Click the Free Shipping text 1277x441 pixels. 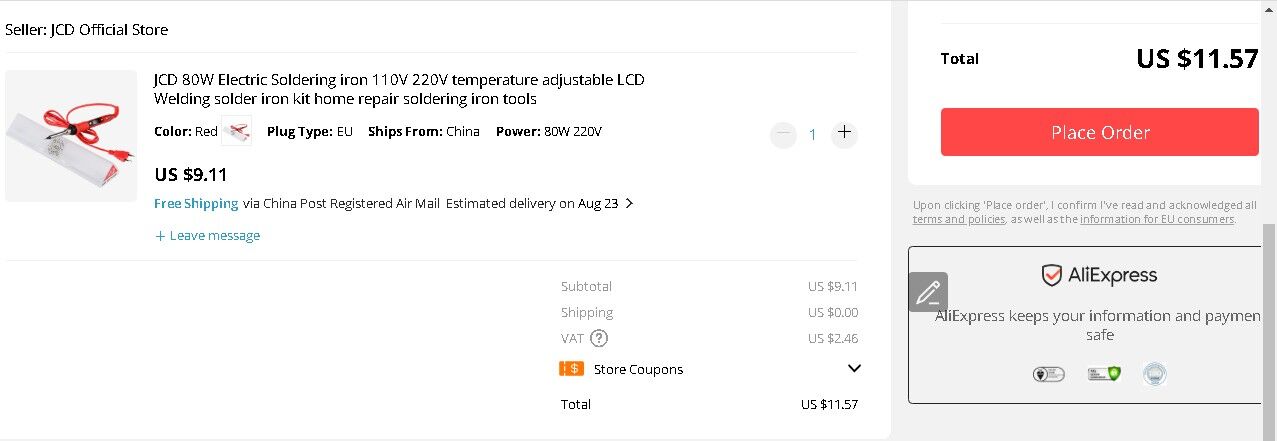coord(196,203)
